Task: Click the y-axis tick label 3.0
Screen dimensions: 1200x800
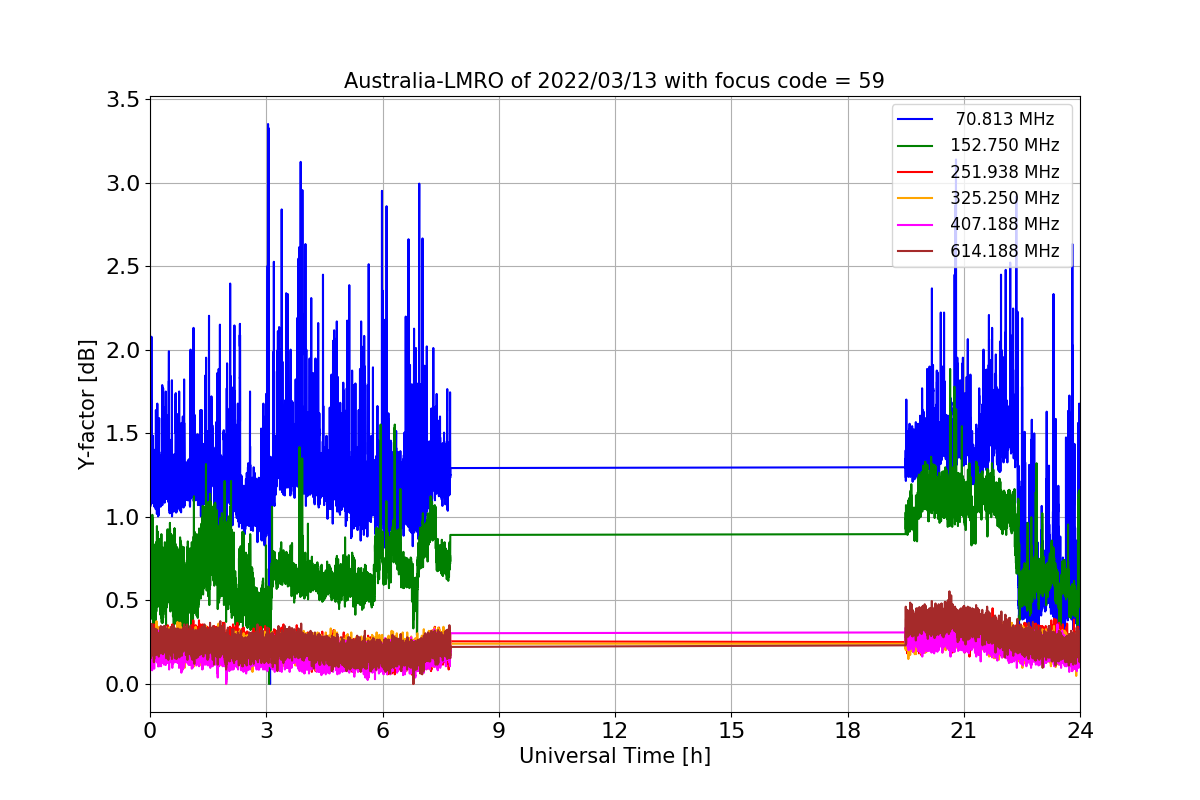Action: pyautogui.click(x=123, y=184)
